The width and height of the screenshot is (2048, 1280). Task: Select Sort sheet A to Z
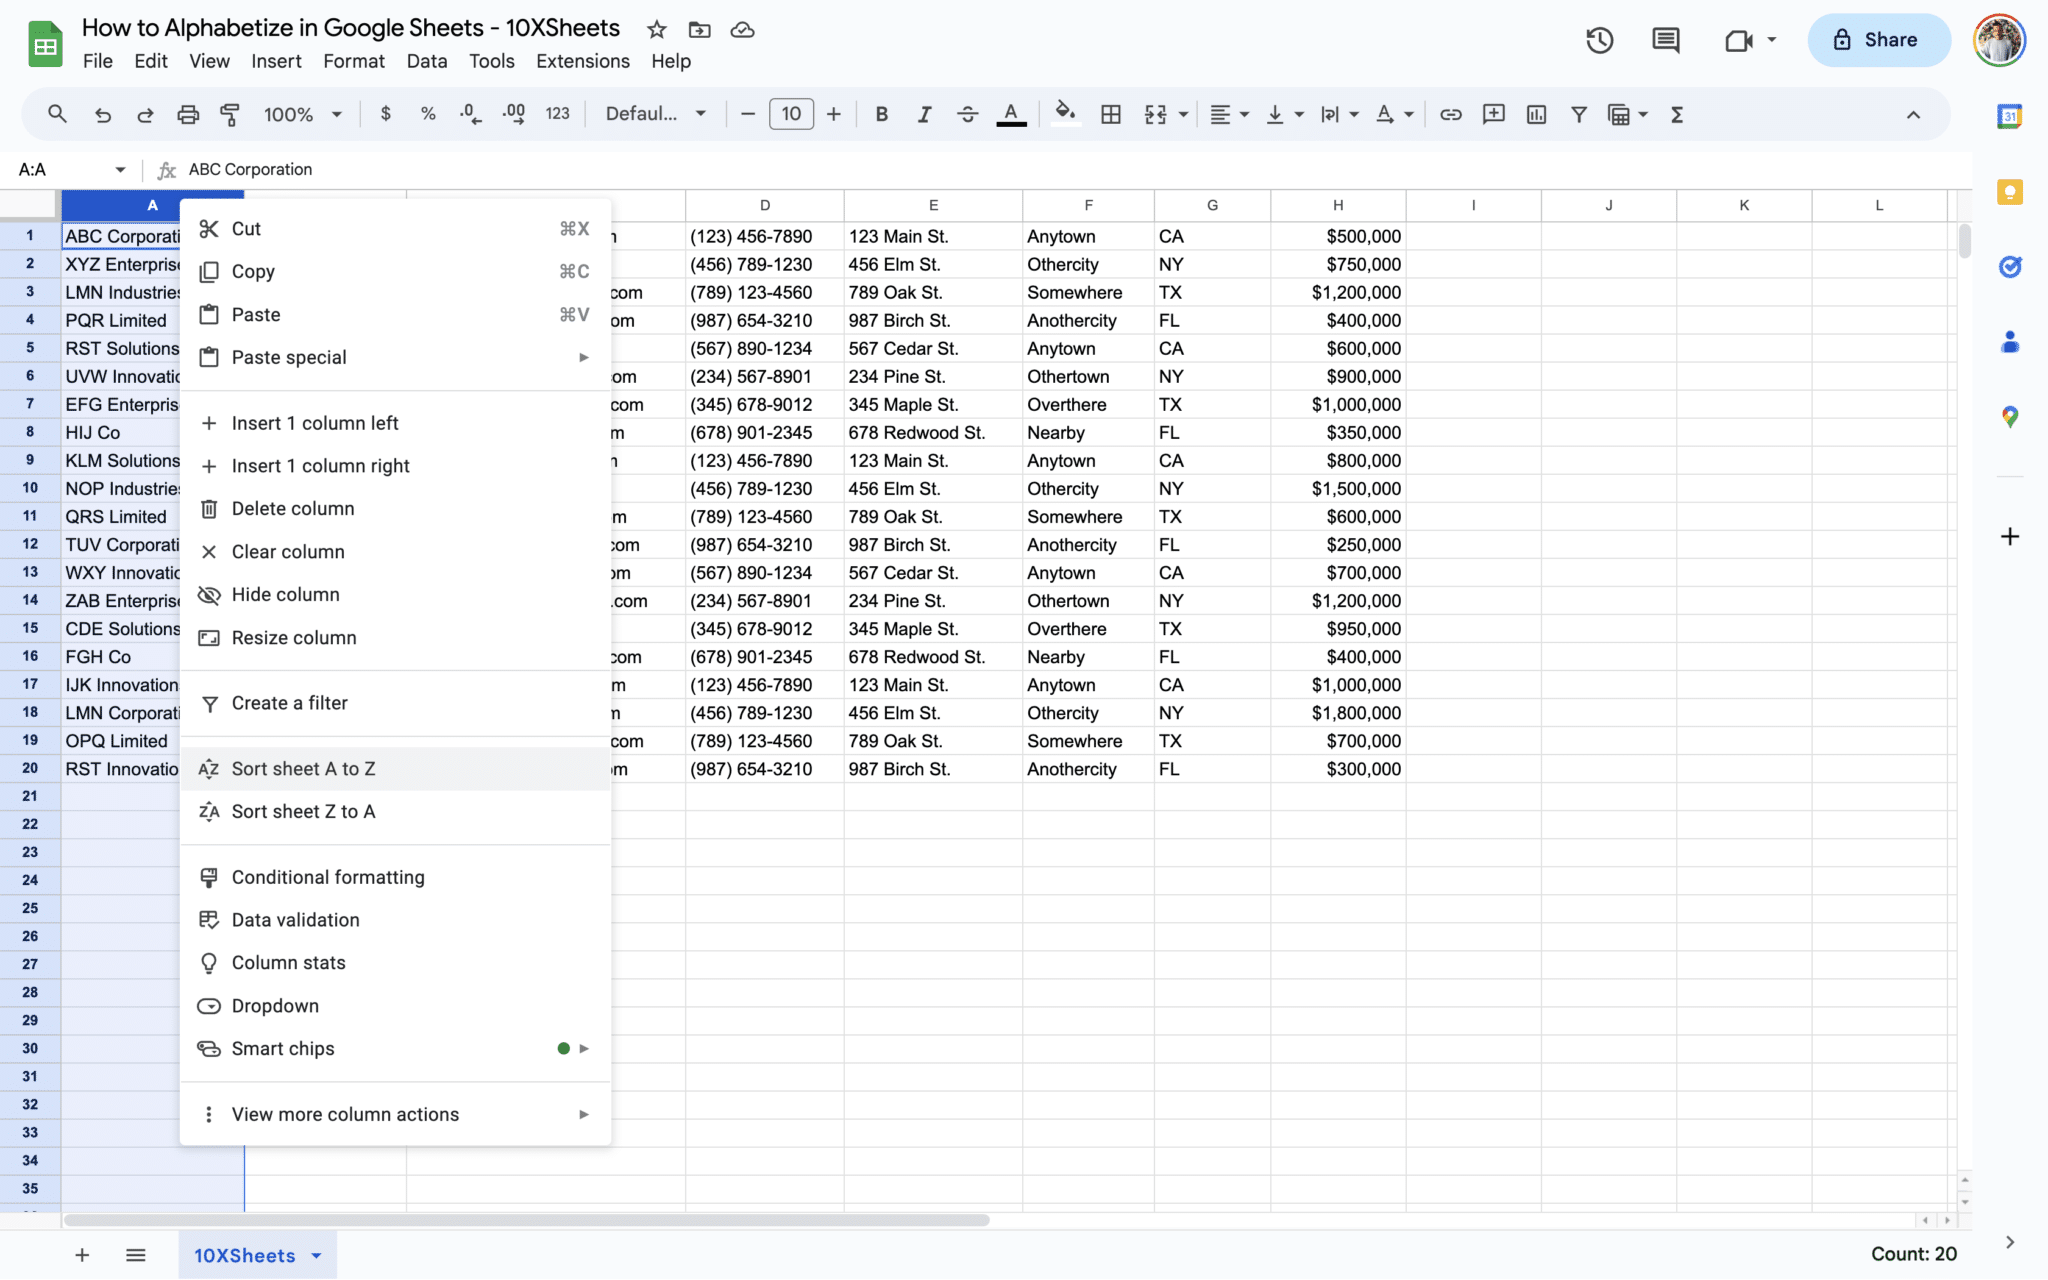pyautogui.click(x=304, y=769)
